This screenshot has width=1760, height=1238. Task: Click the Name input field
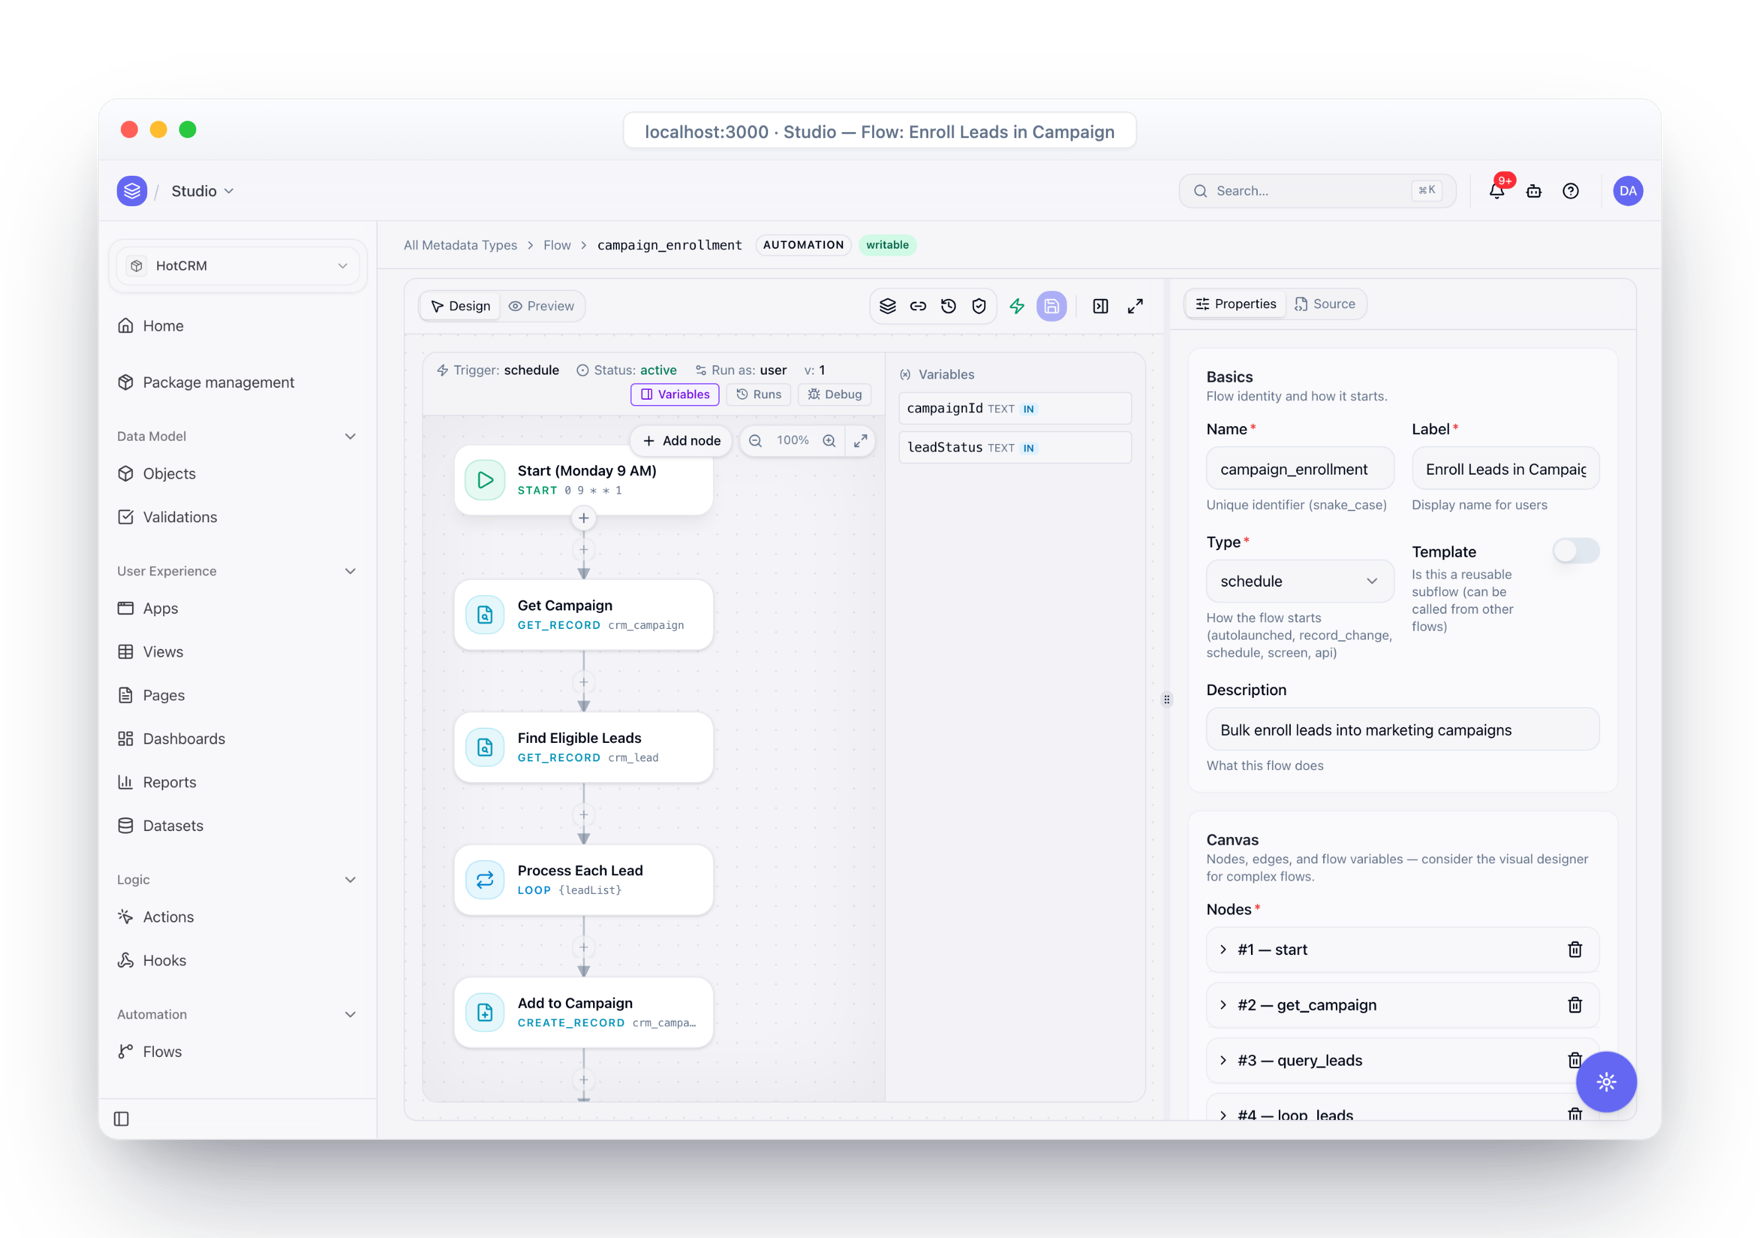coord(1299,469)
